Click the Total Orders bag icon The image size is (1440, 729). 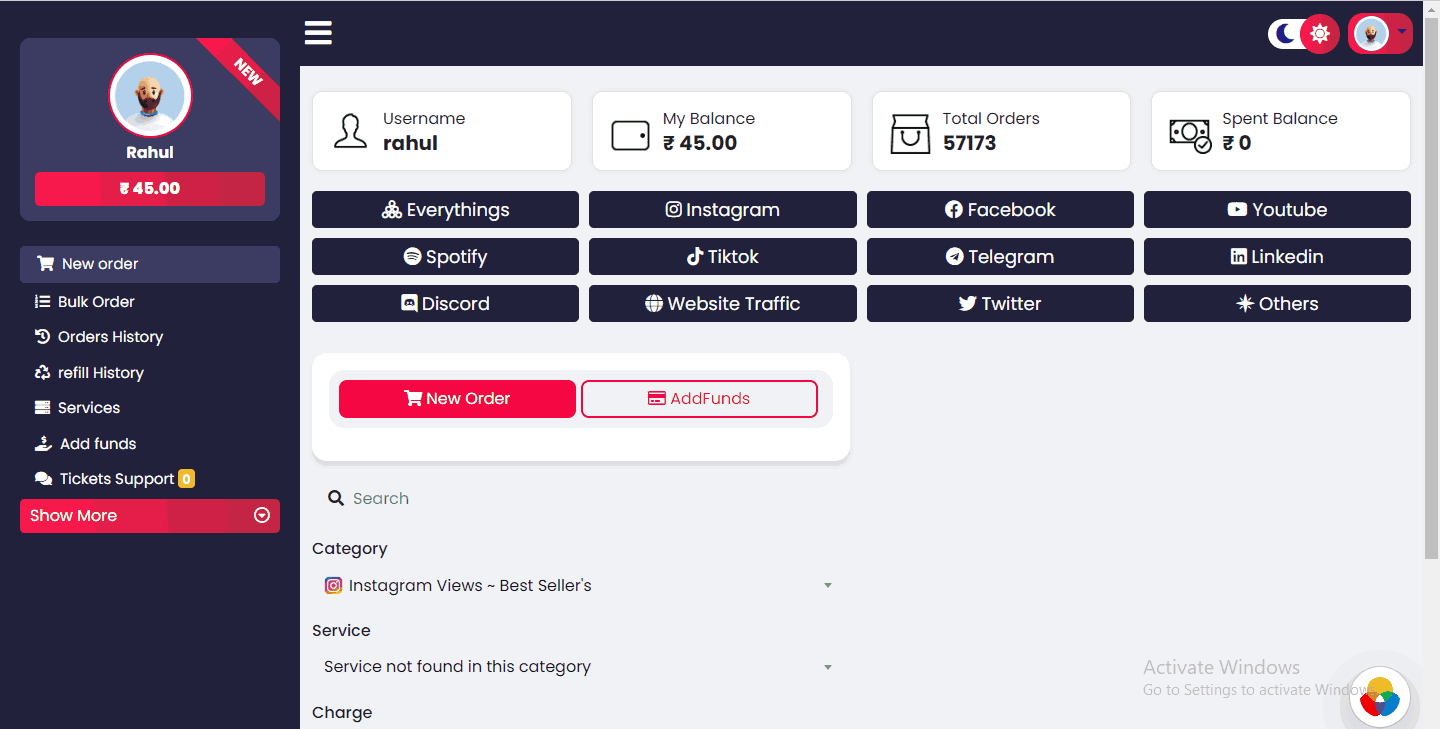pos(910,133)
